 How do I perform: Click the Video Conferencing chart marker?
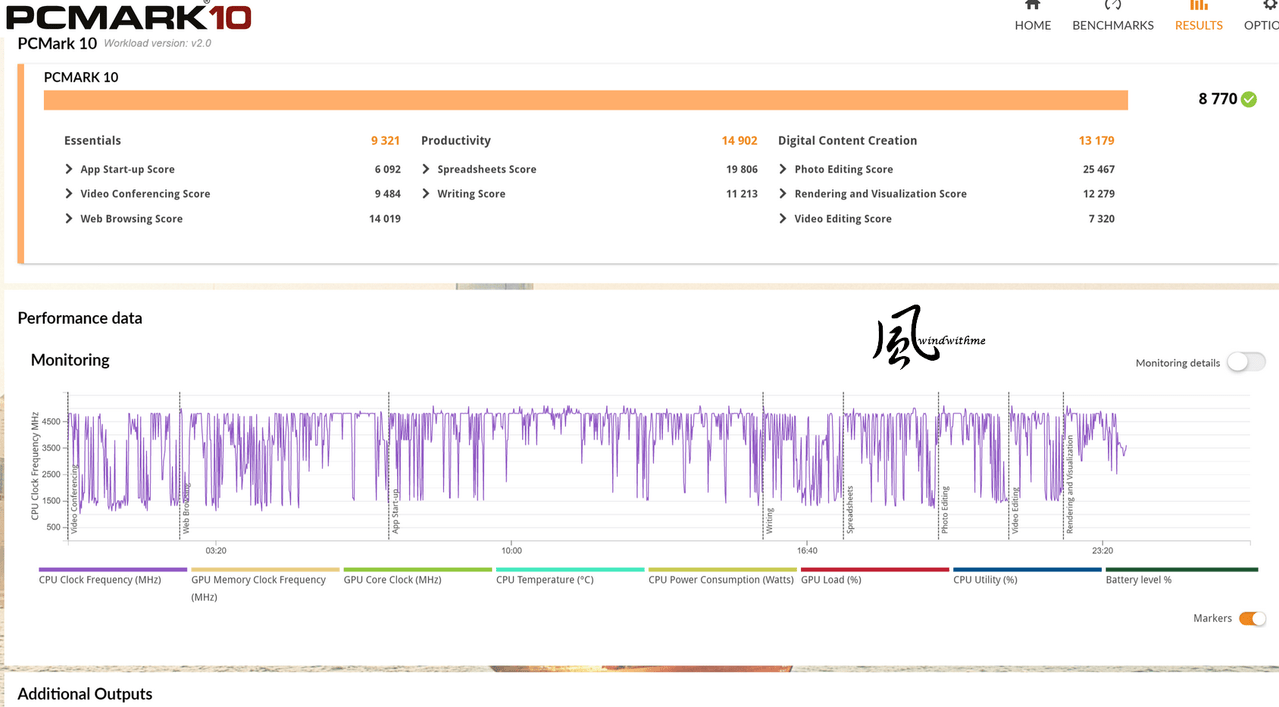coord(74,499)
